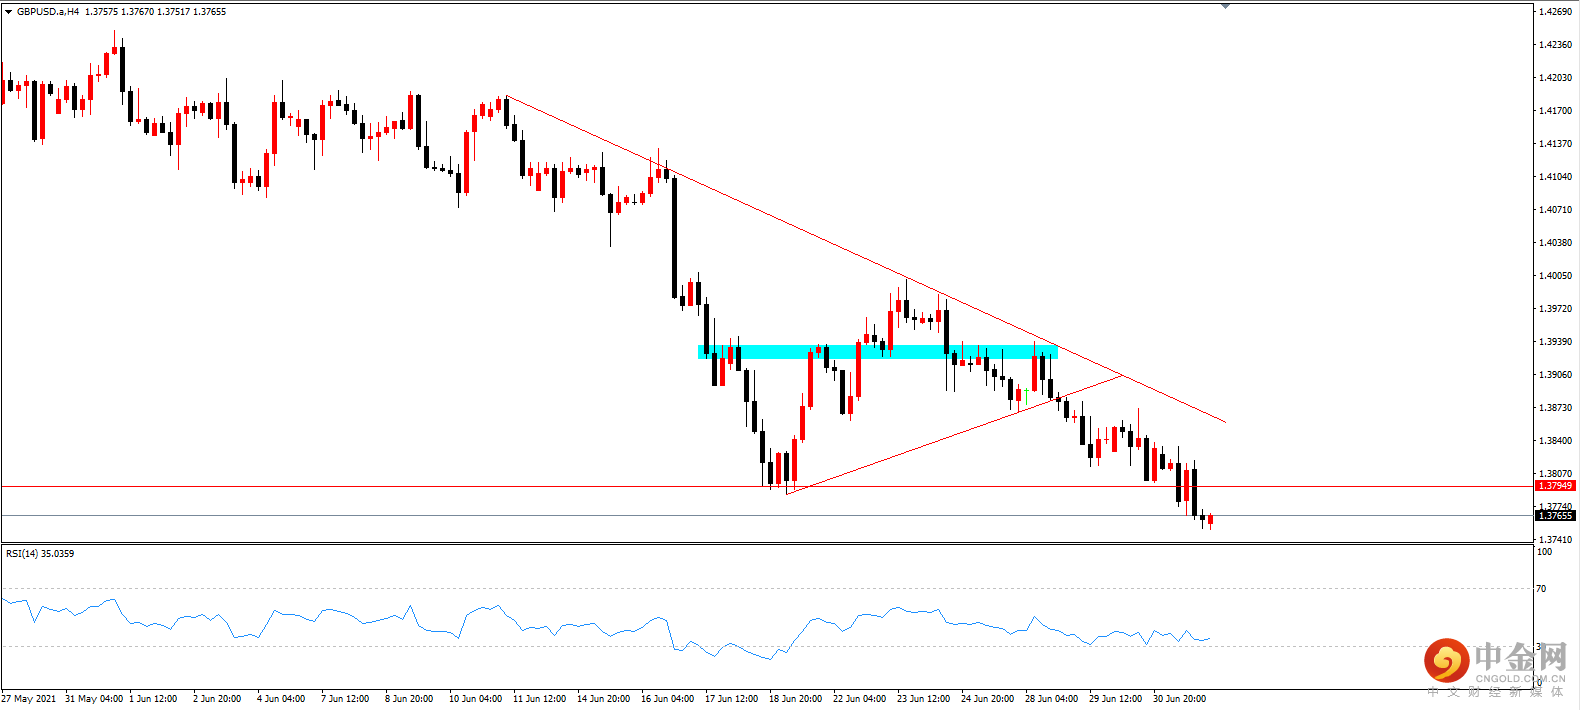Click the 1.38070 price axis label

[x=1555, y=474]
